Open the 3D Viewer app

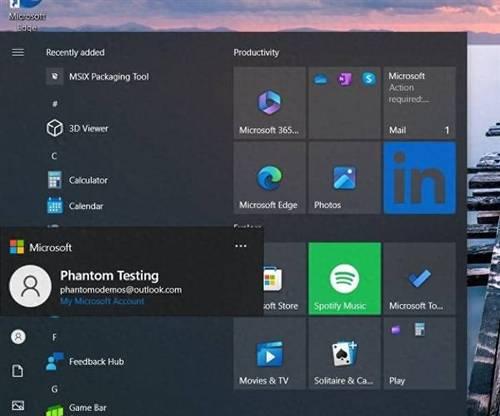pyautogui.click(x=78, y=128)
